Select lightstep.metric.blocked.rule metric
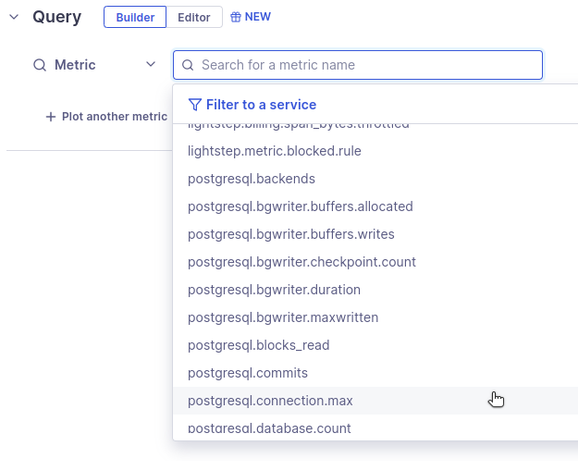Image resolution: width=578 pixels, height=461 pixels. coord(375,151)
